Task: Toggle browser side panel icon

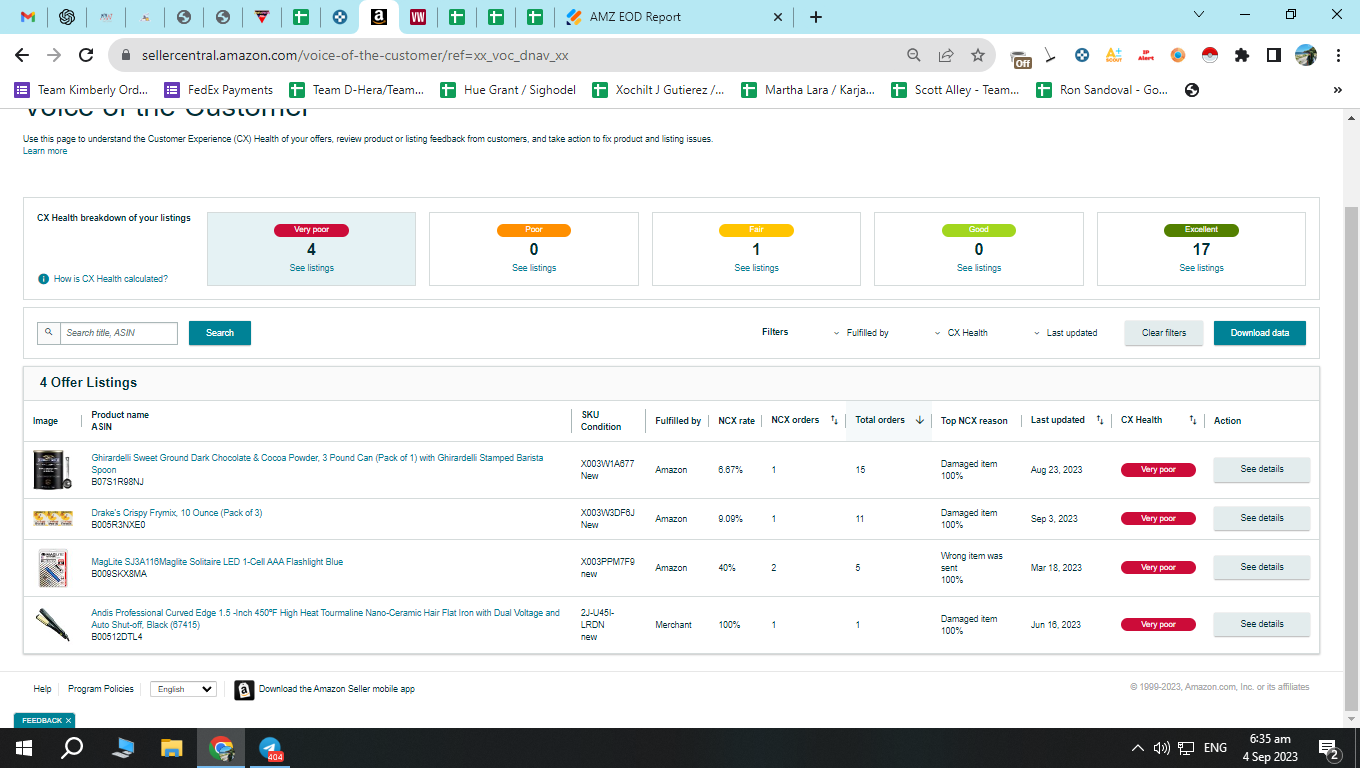Action: coord(1274,55)
